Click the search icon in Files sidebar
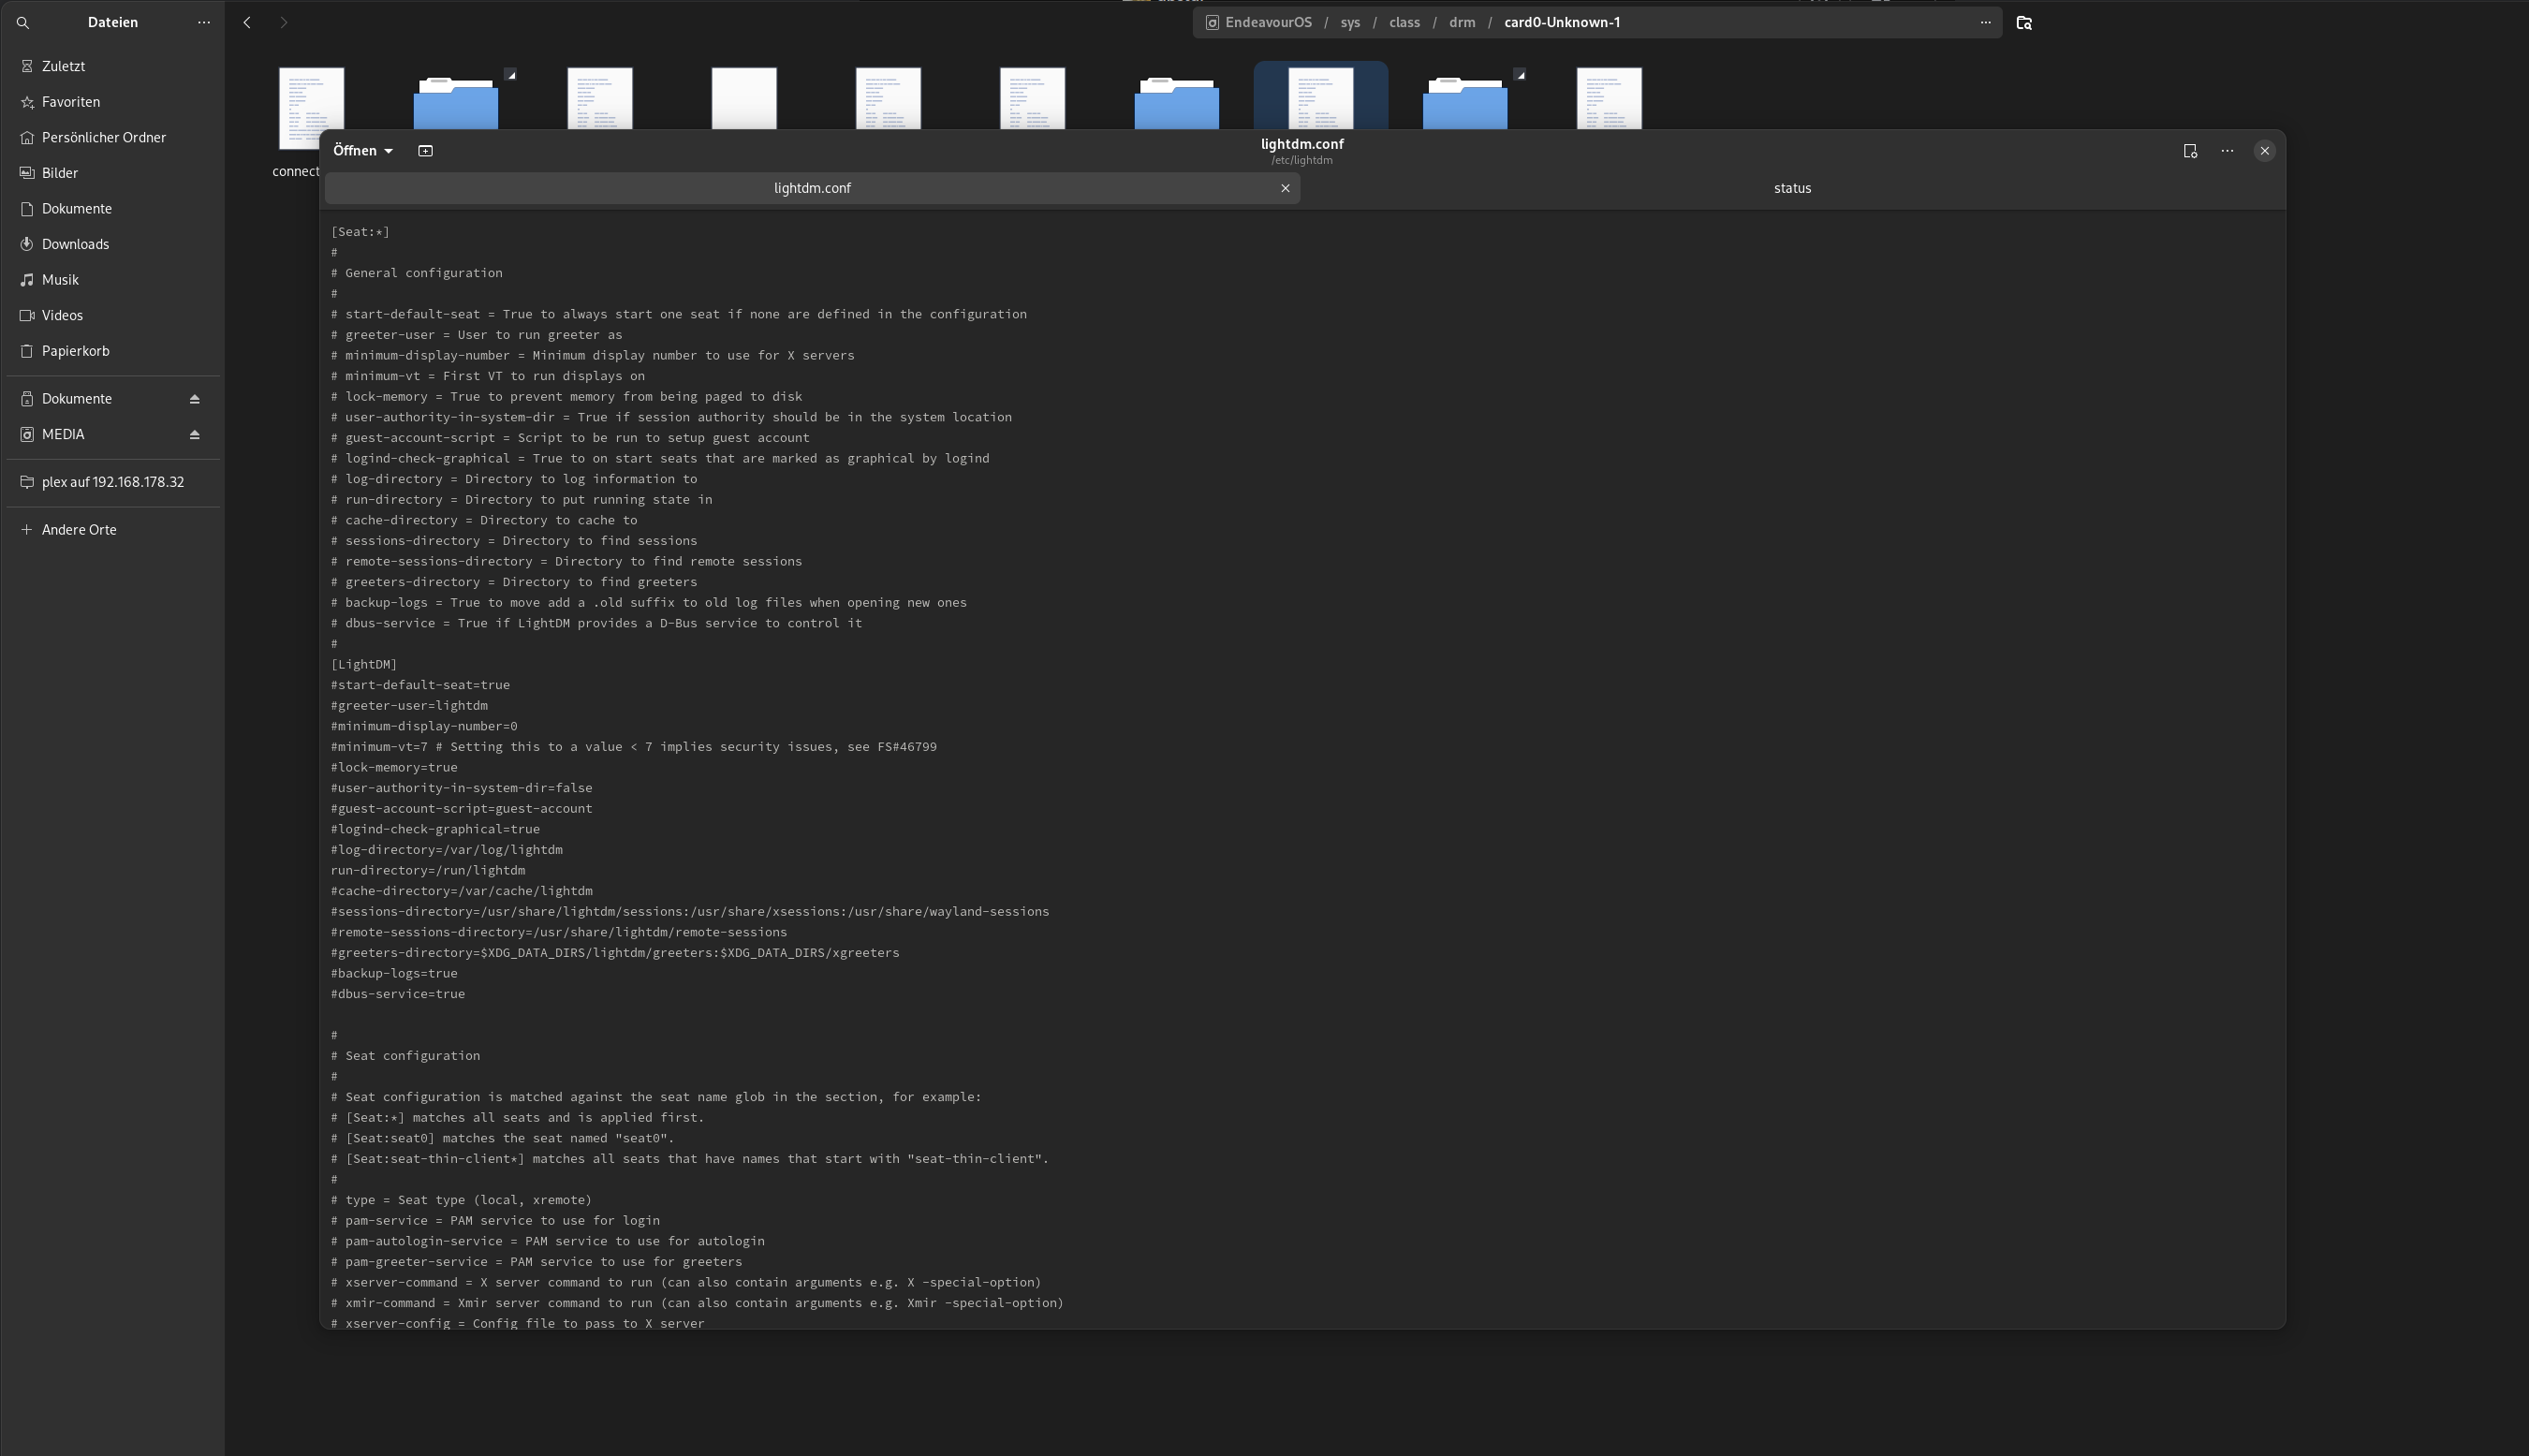Screen dimensions: 2529x1456 23,22
